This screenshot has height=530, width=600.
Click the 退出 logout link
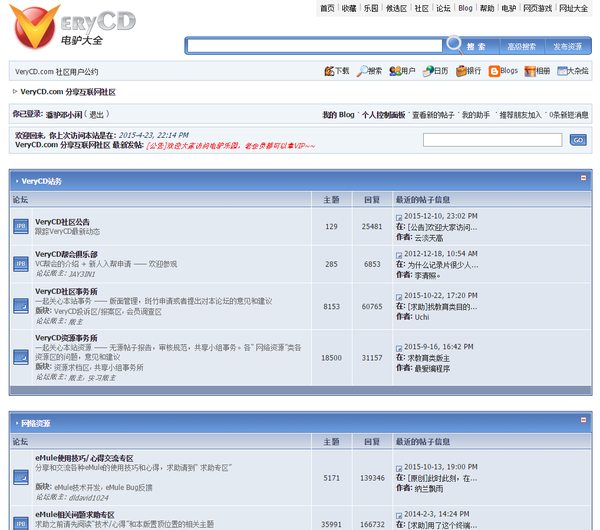[x=96, y=114]
